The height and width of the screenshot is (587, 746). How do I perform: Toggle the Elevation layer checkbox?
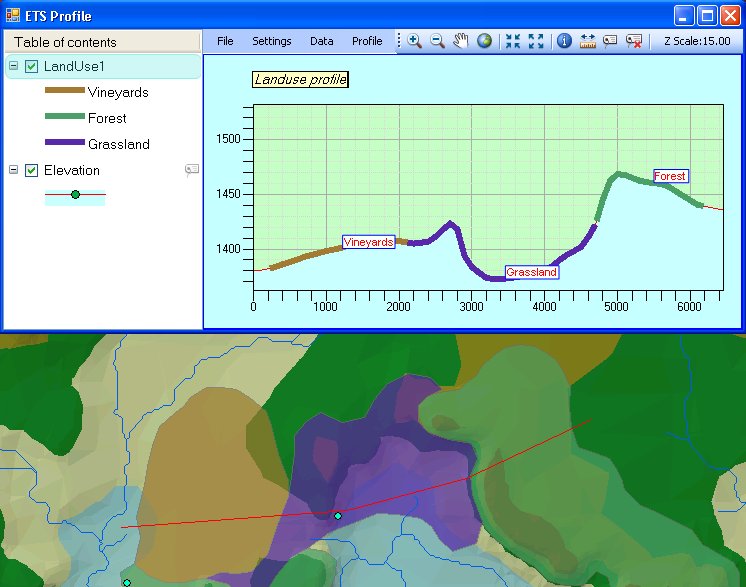(x=32, y=170)
